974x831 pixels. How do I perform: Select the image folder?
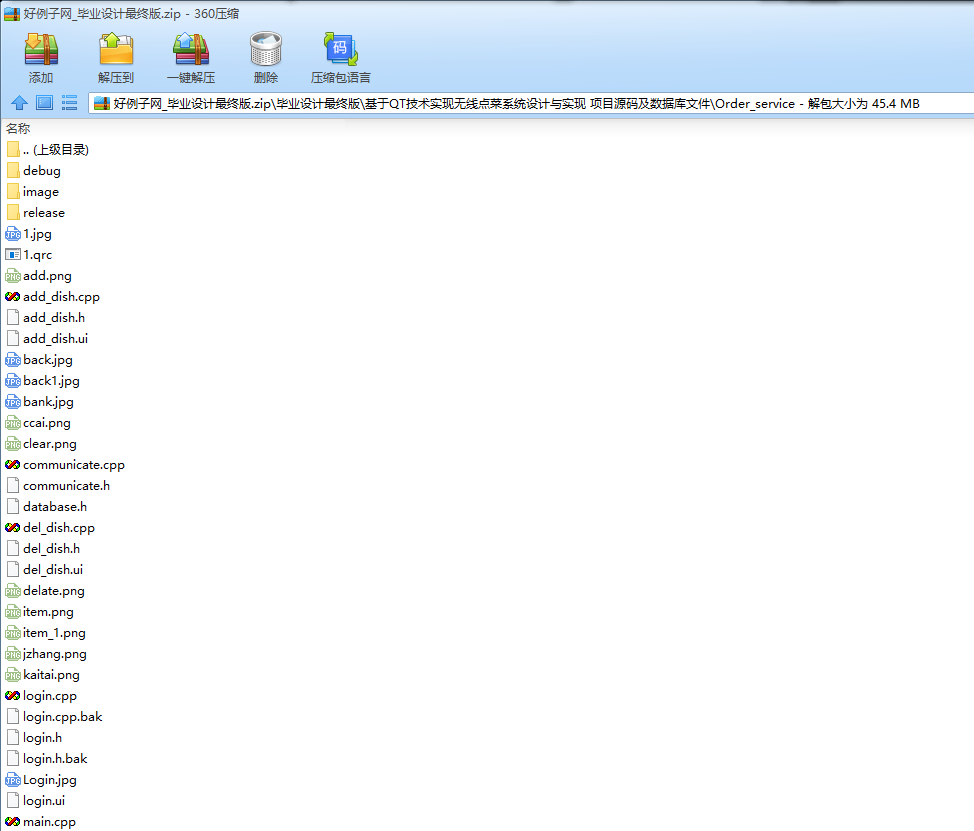33,192
